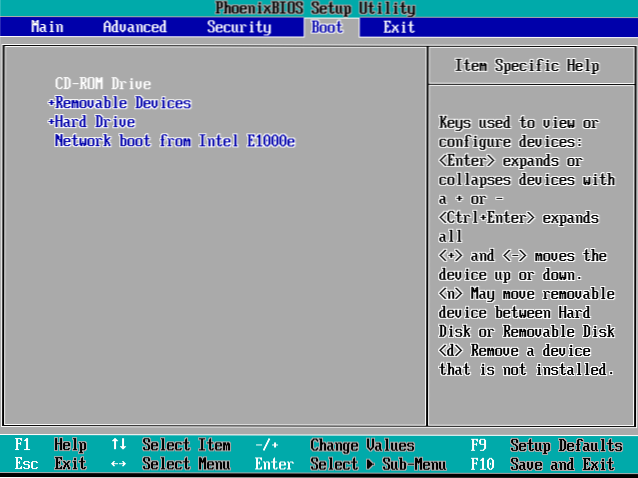Choose Network boot from Intel E1000e
The width and height of the screenshot is (638, 478).
(x=174, y=141)
